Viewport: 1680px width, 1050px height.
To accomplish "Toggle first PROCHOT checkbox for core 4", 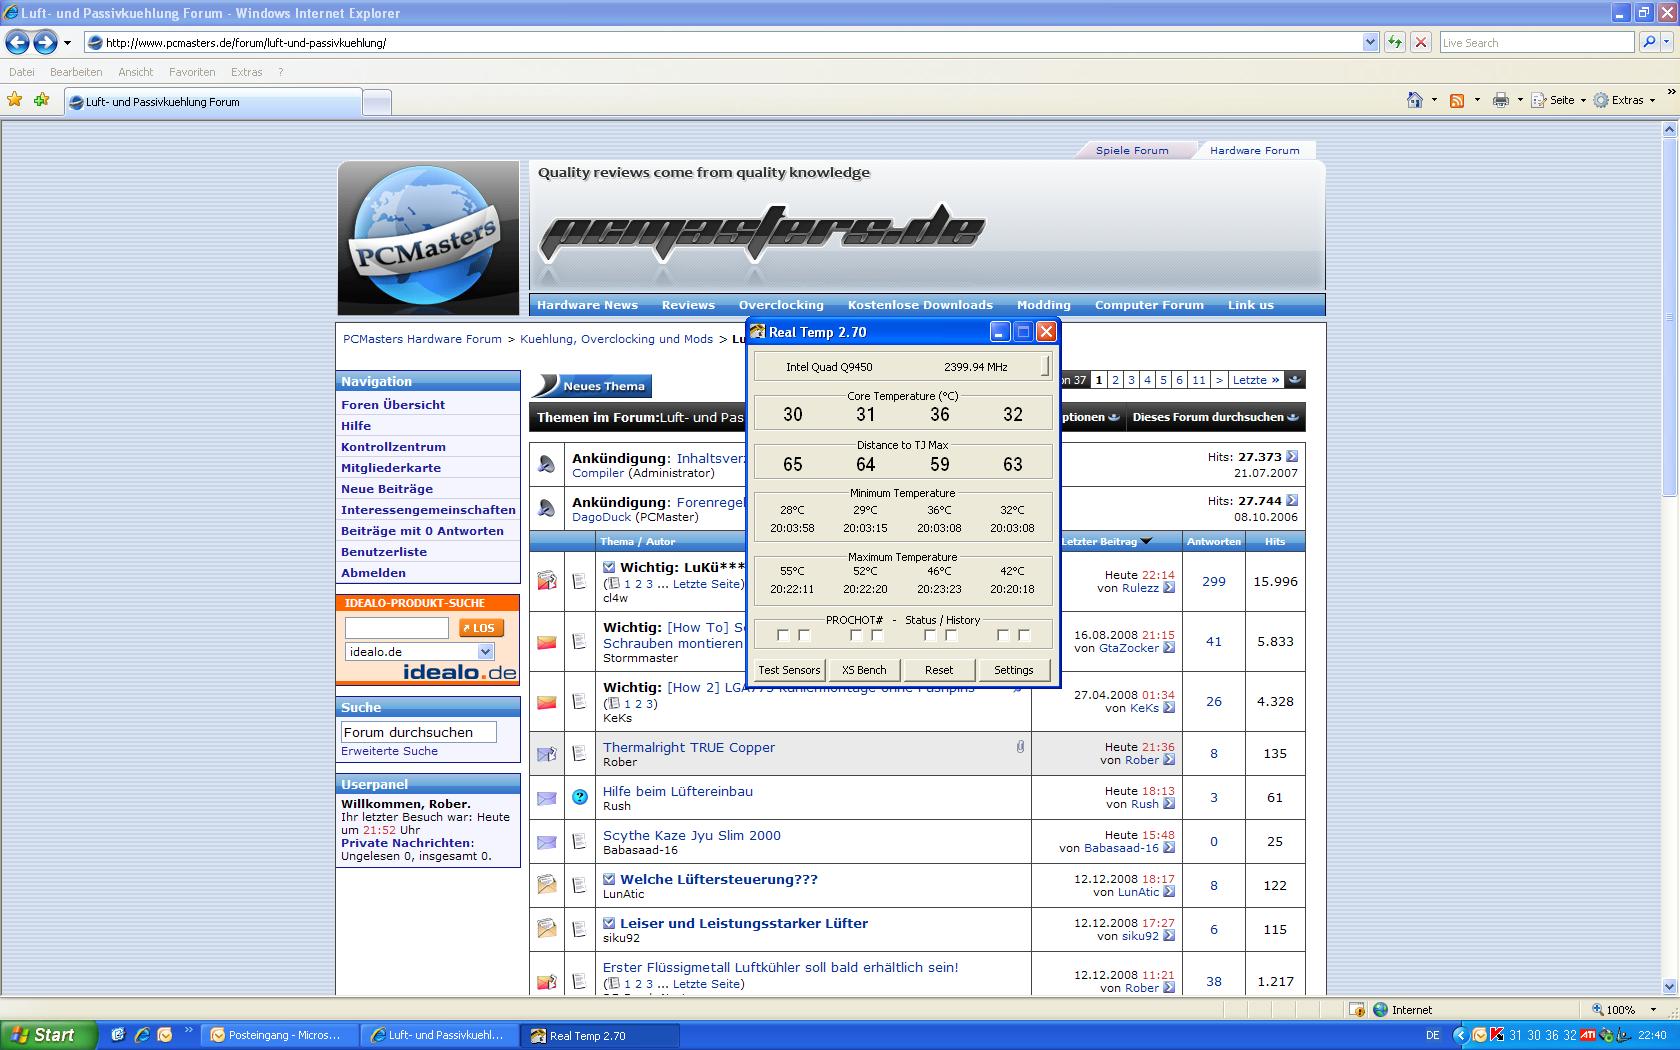I will point(1003,635).
